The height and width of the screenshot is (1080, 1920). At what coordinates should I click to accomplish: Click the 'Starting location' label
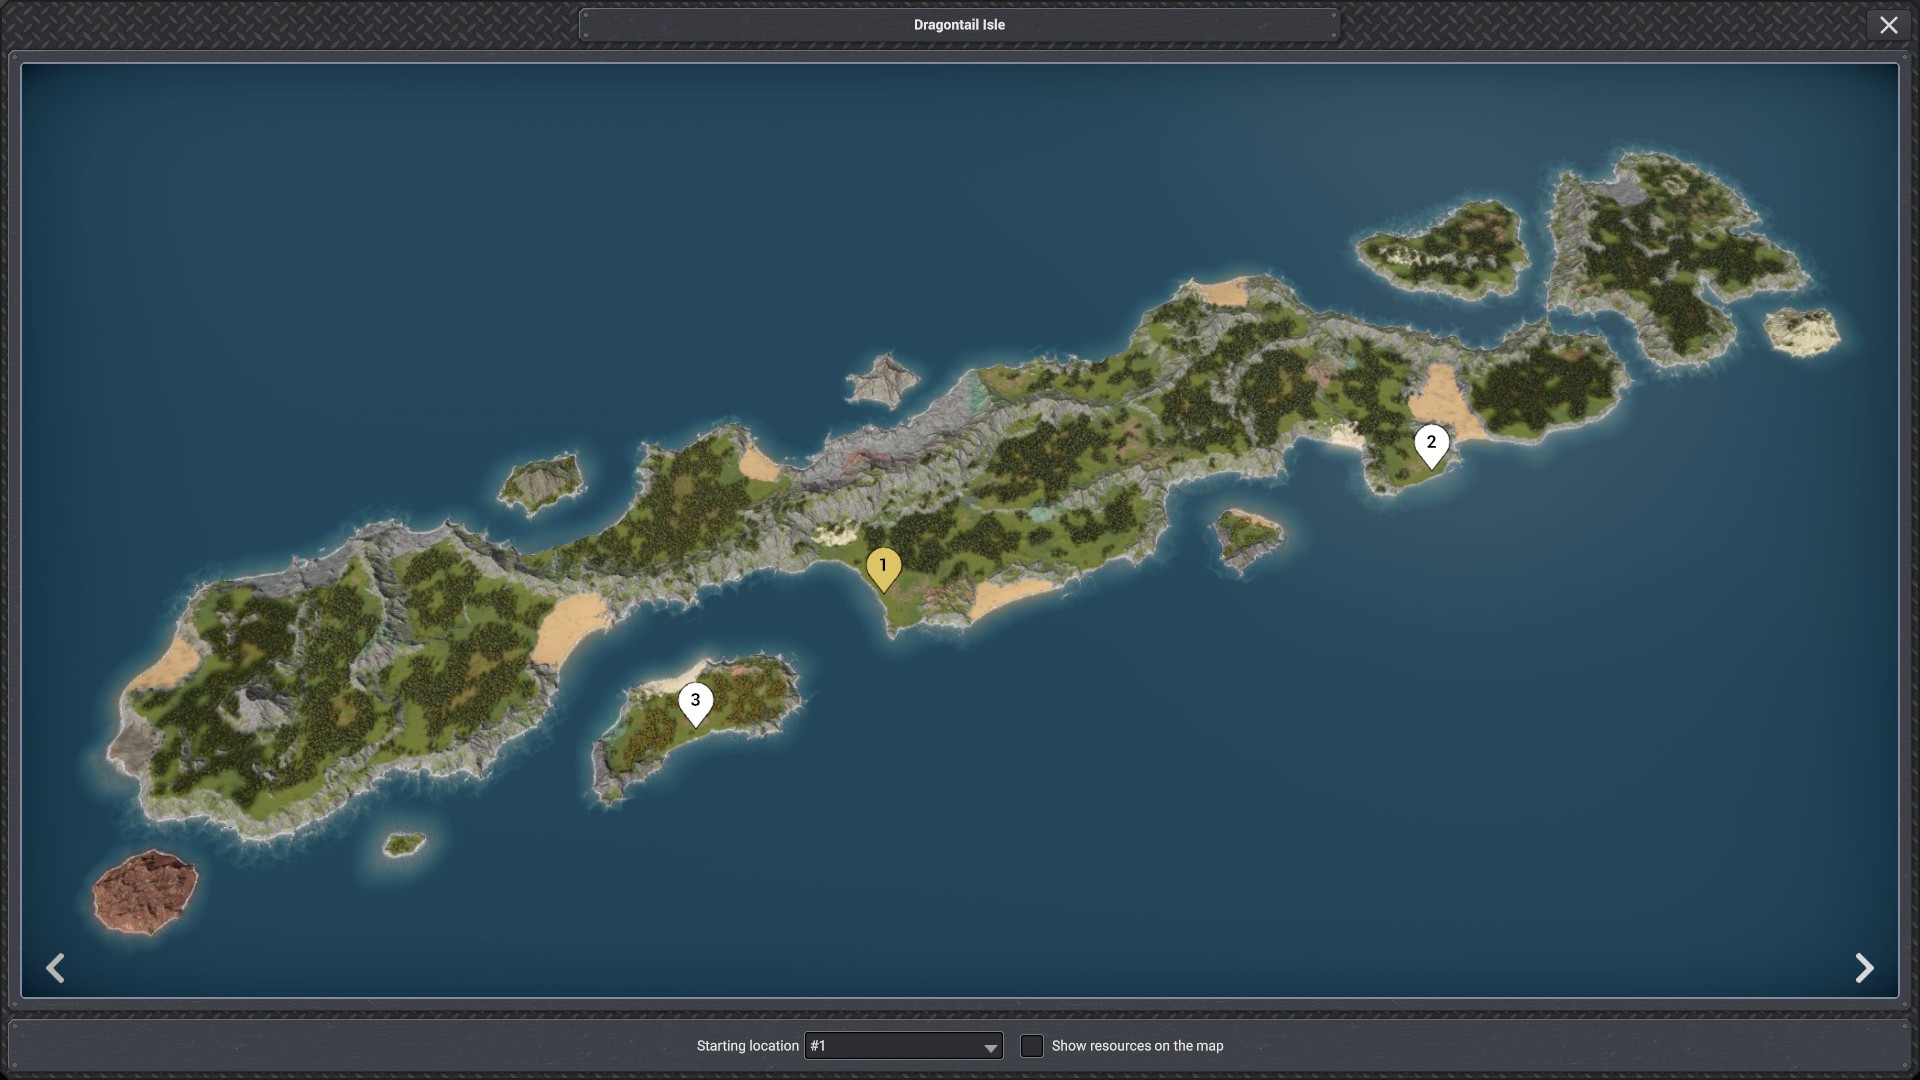(747, 1046)
